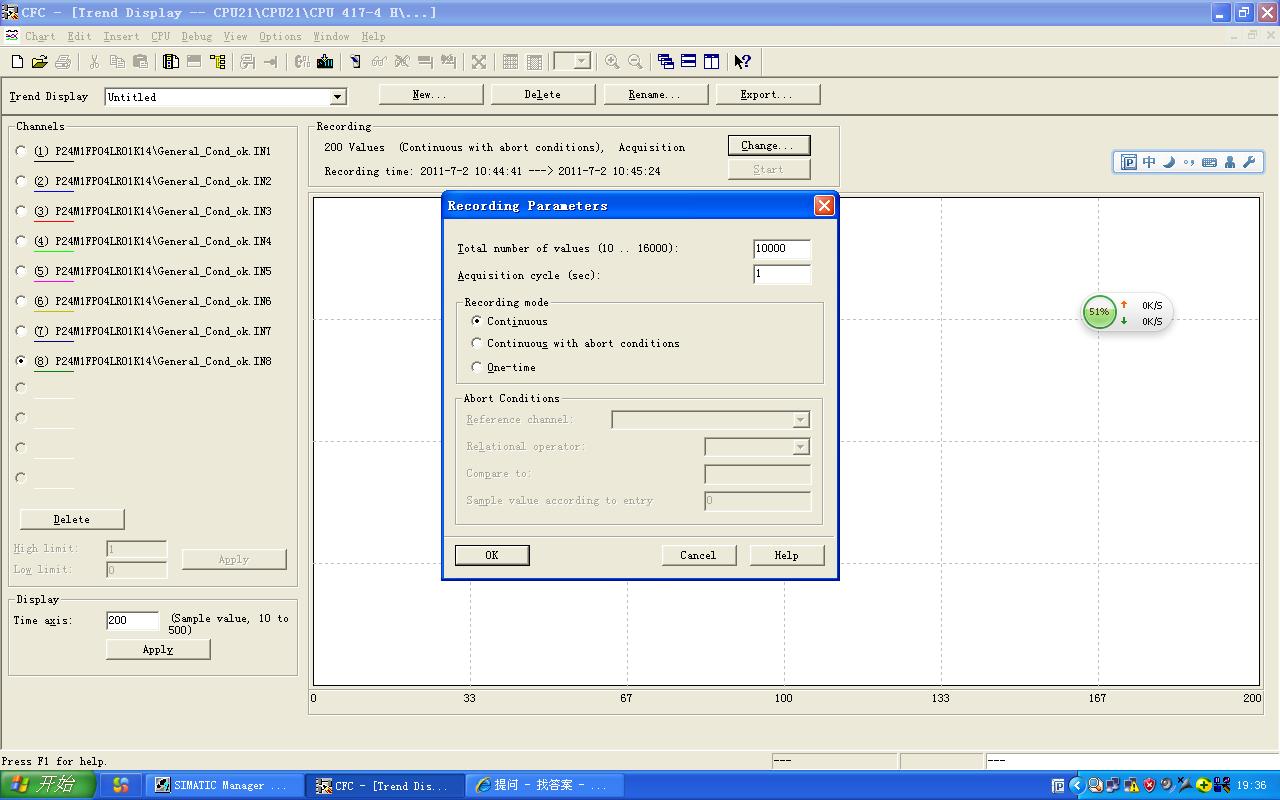Click the moon icon in IME bar
Image resolution: width=1280 pixels, height=800 pixels.
point(1169,162)
